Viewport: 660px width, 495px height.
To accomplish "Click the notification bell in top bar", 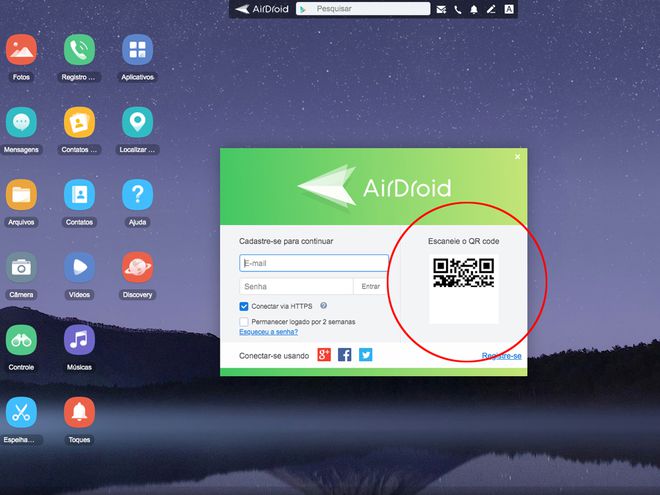I will [x=474, y=9].
